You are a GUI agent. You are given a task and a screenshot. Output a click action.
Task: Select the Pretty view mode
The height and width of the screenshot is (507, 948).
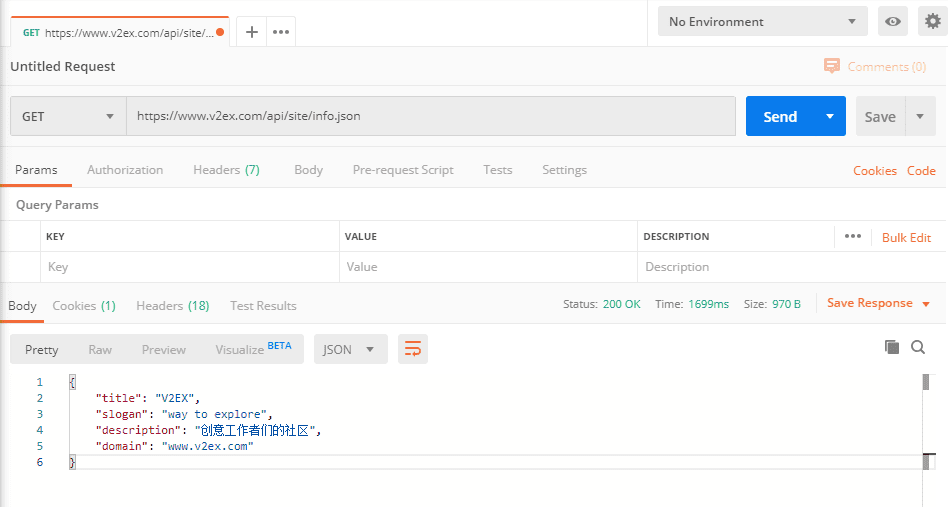tap(42, 349)
